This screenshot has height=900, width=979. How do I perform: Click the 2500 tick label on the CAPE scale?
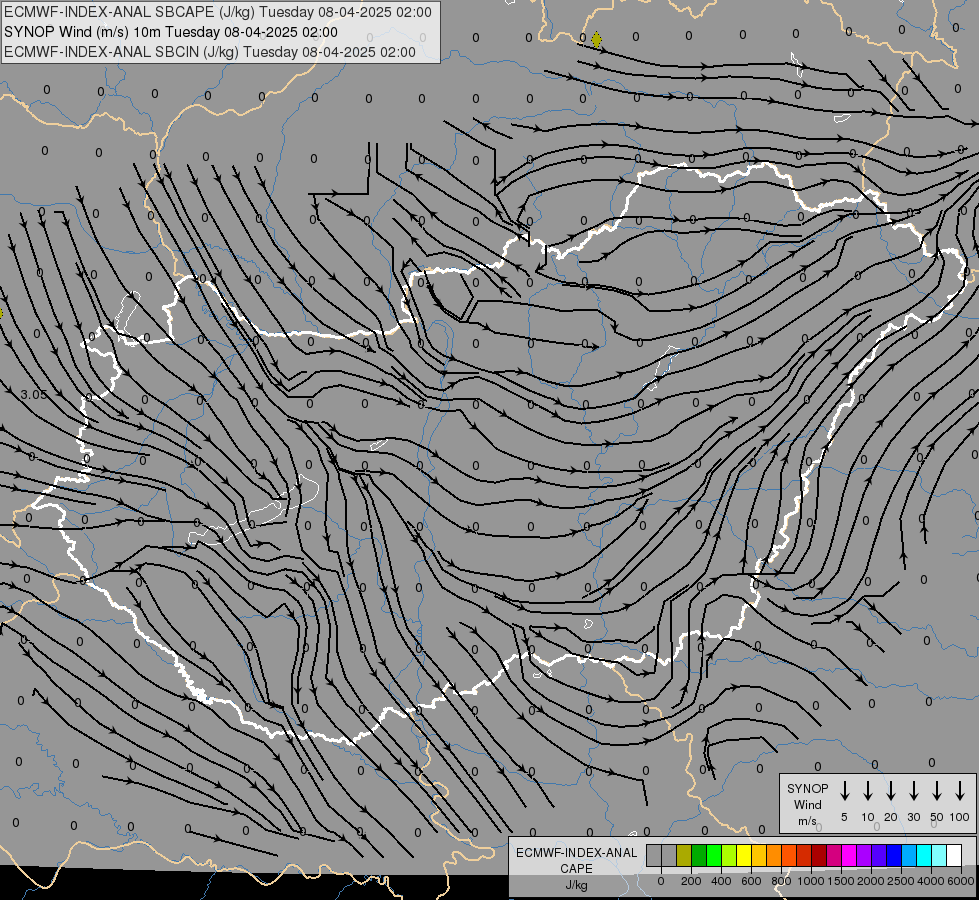(901, 881)
